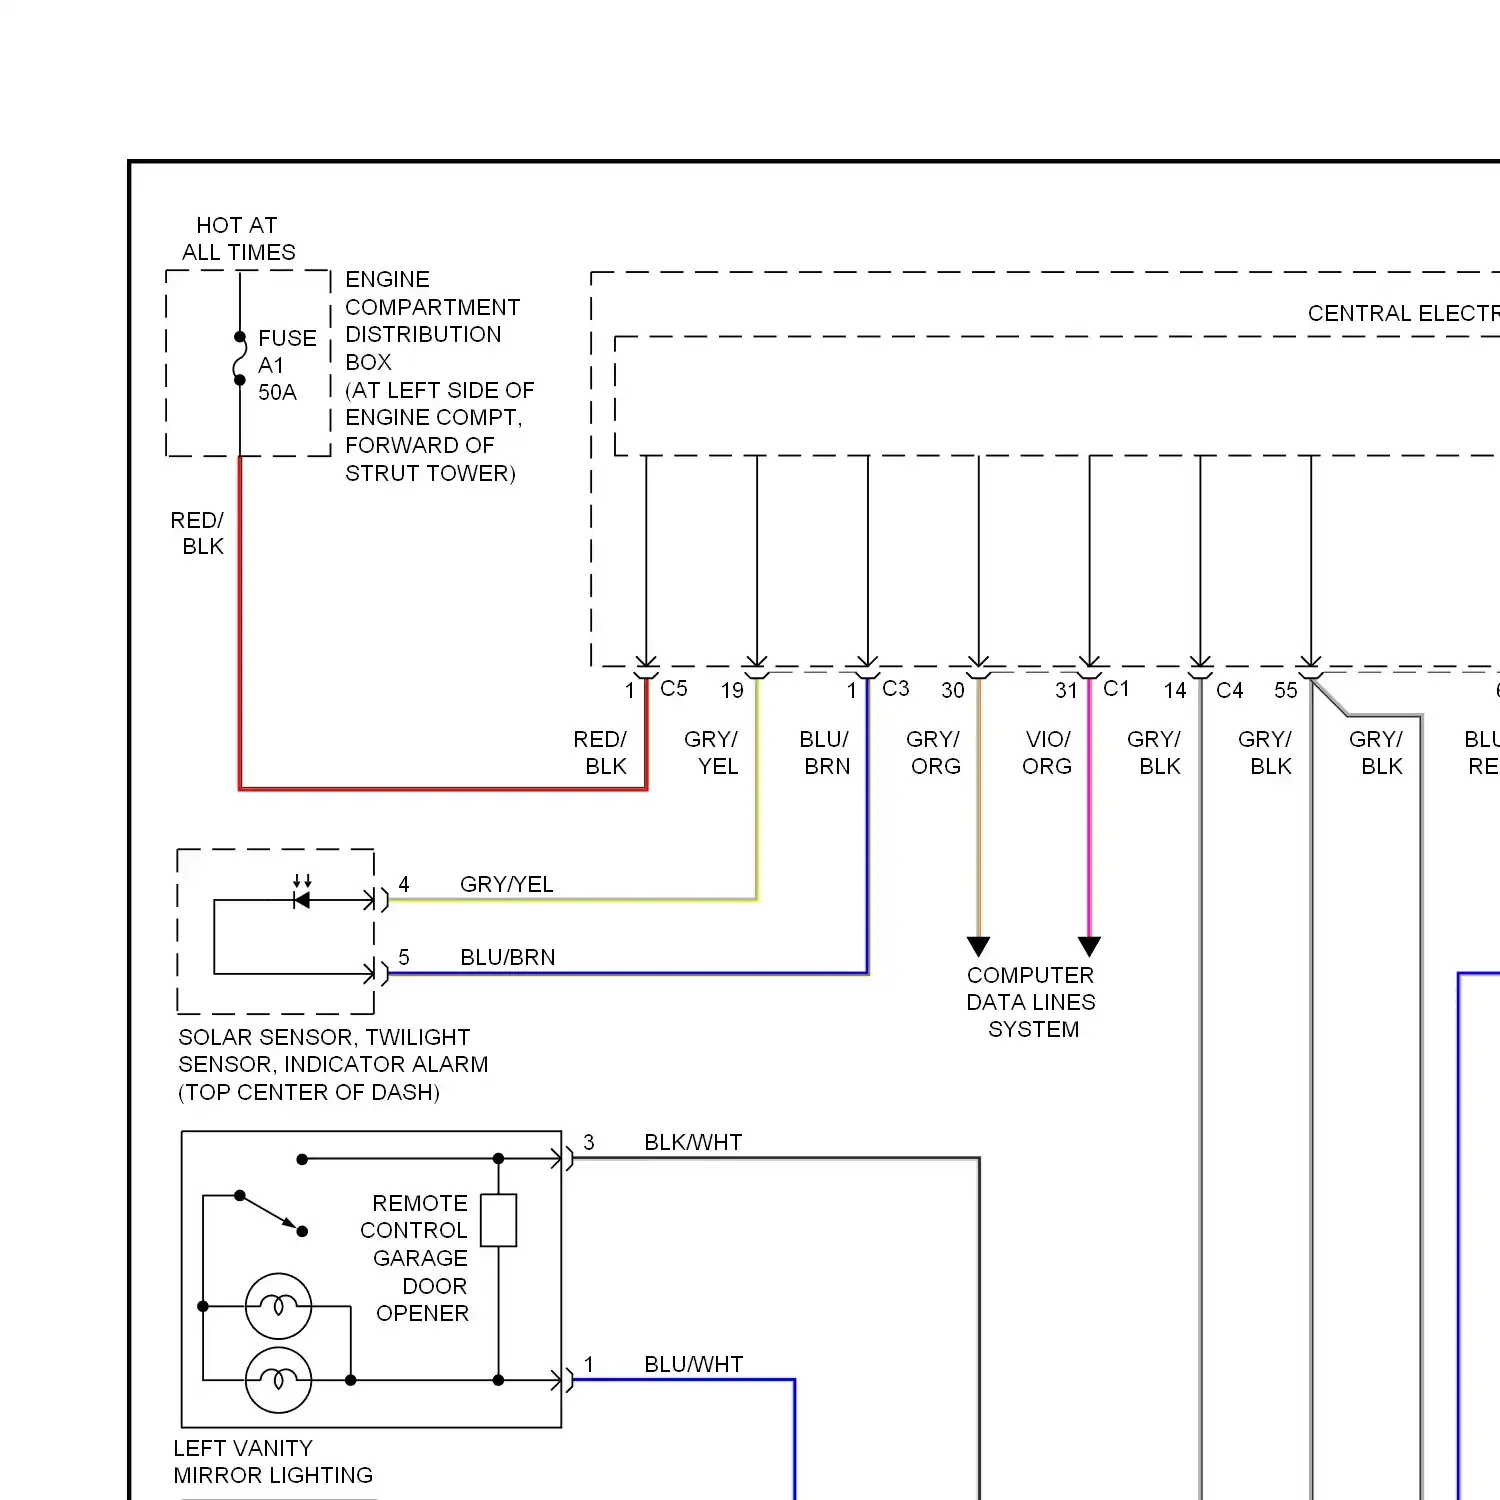The height and width of the screenshot is (1500, 1500).
Task: Click the solar sensor pin number 4
Action: tap(404, 884)
